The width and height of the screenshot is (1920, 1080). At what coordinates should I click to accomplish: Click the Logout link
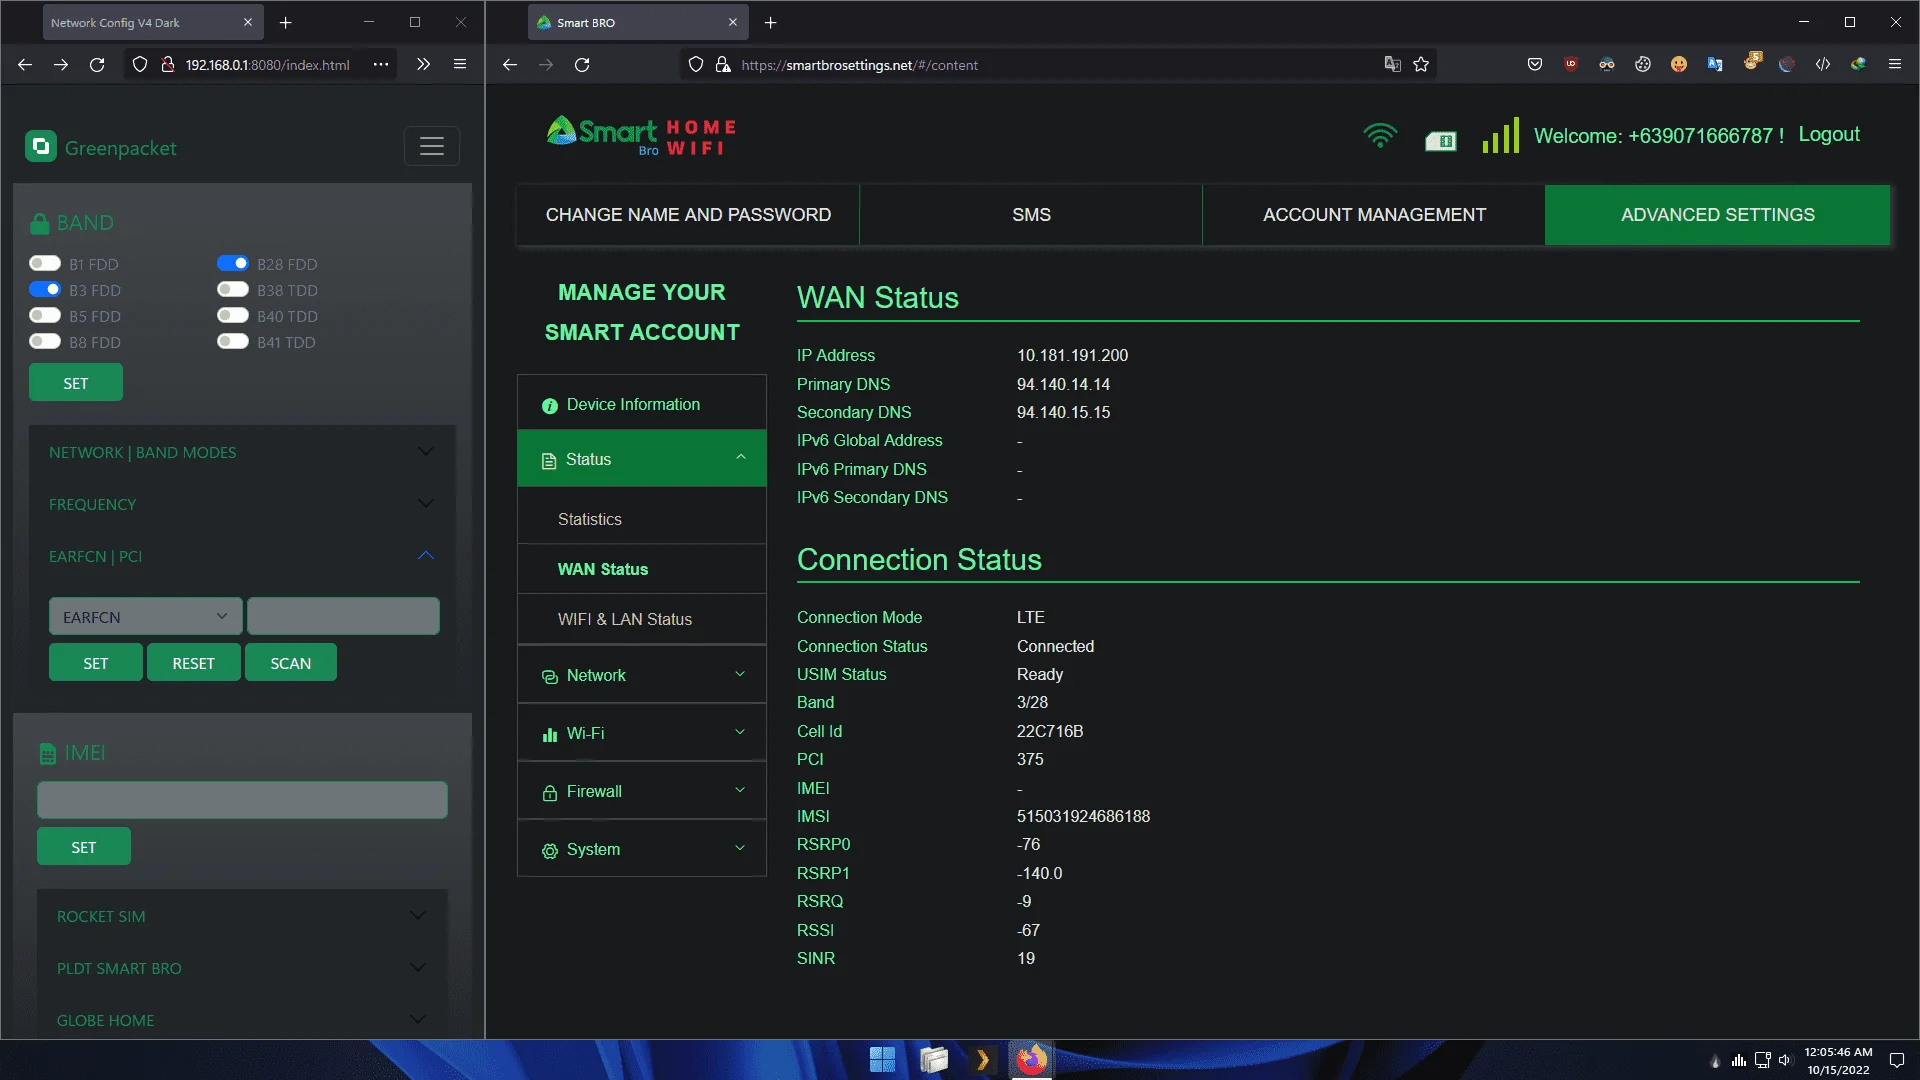pyautogui.click(x=1829, y=134)
